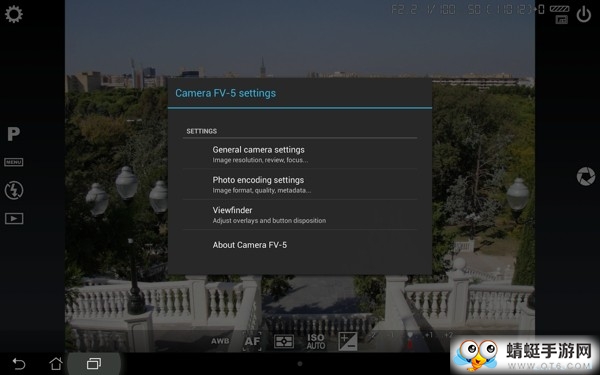Open the settings gear icon
The height and width of the screenshot is (375, 600).
[14, 15]
